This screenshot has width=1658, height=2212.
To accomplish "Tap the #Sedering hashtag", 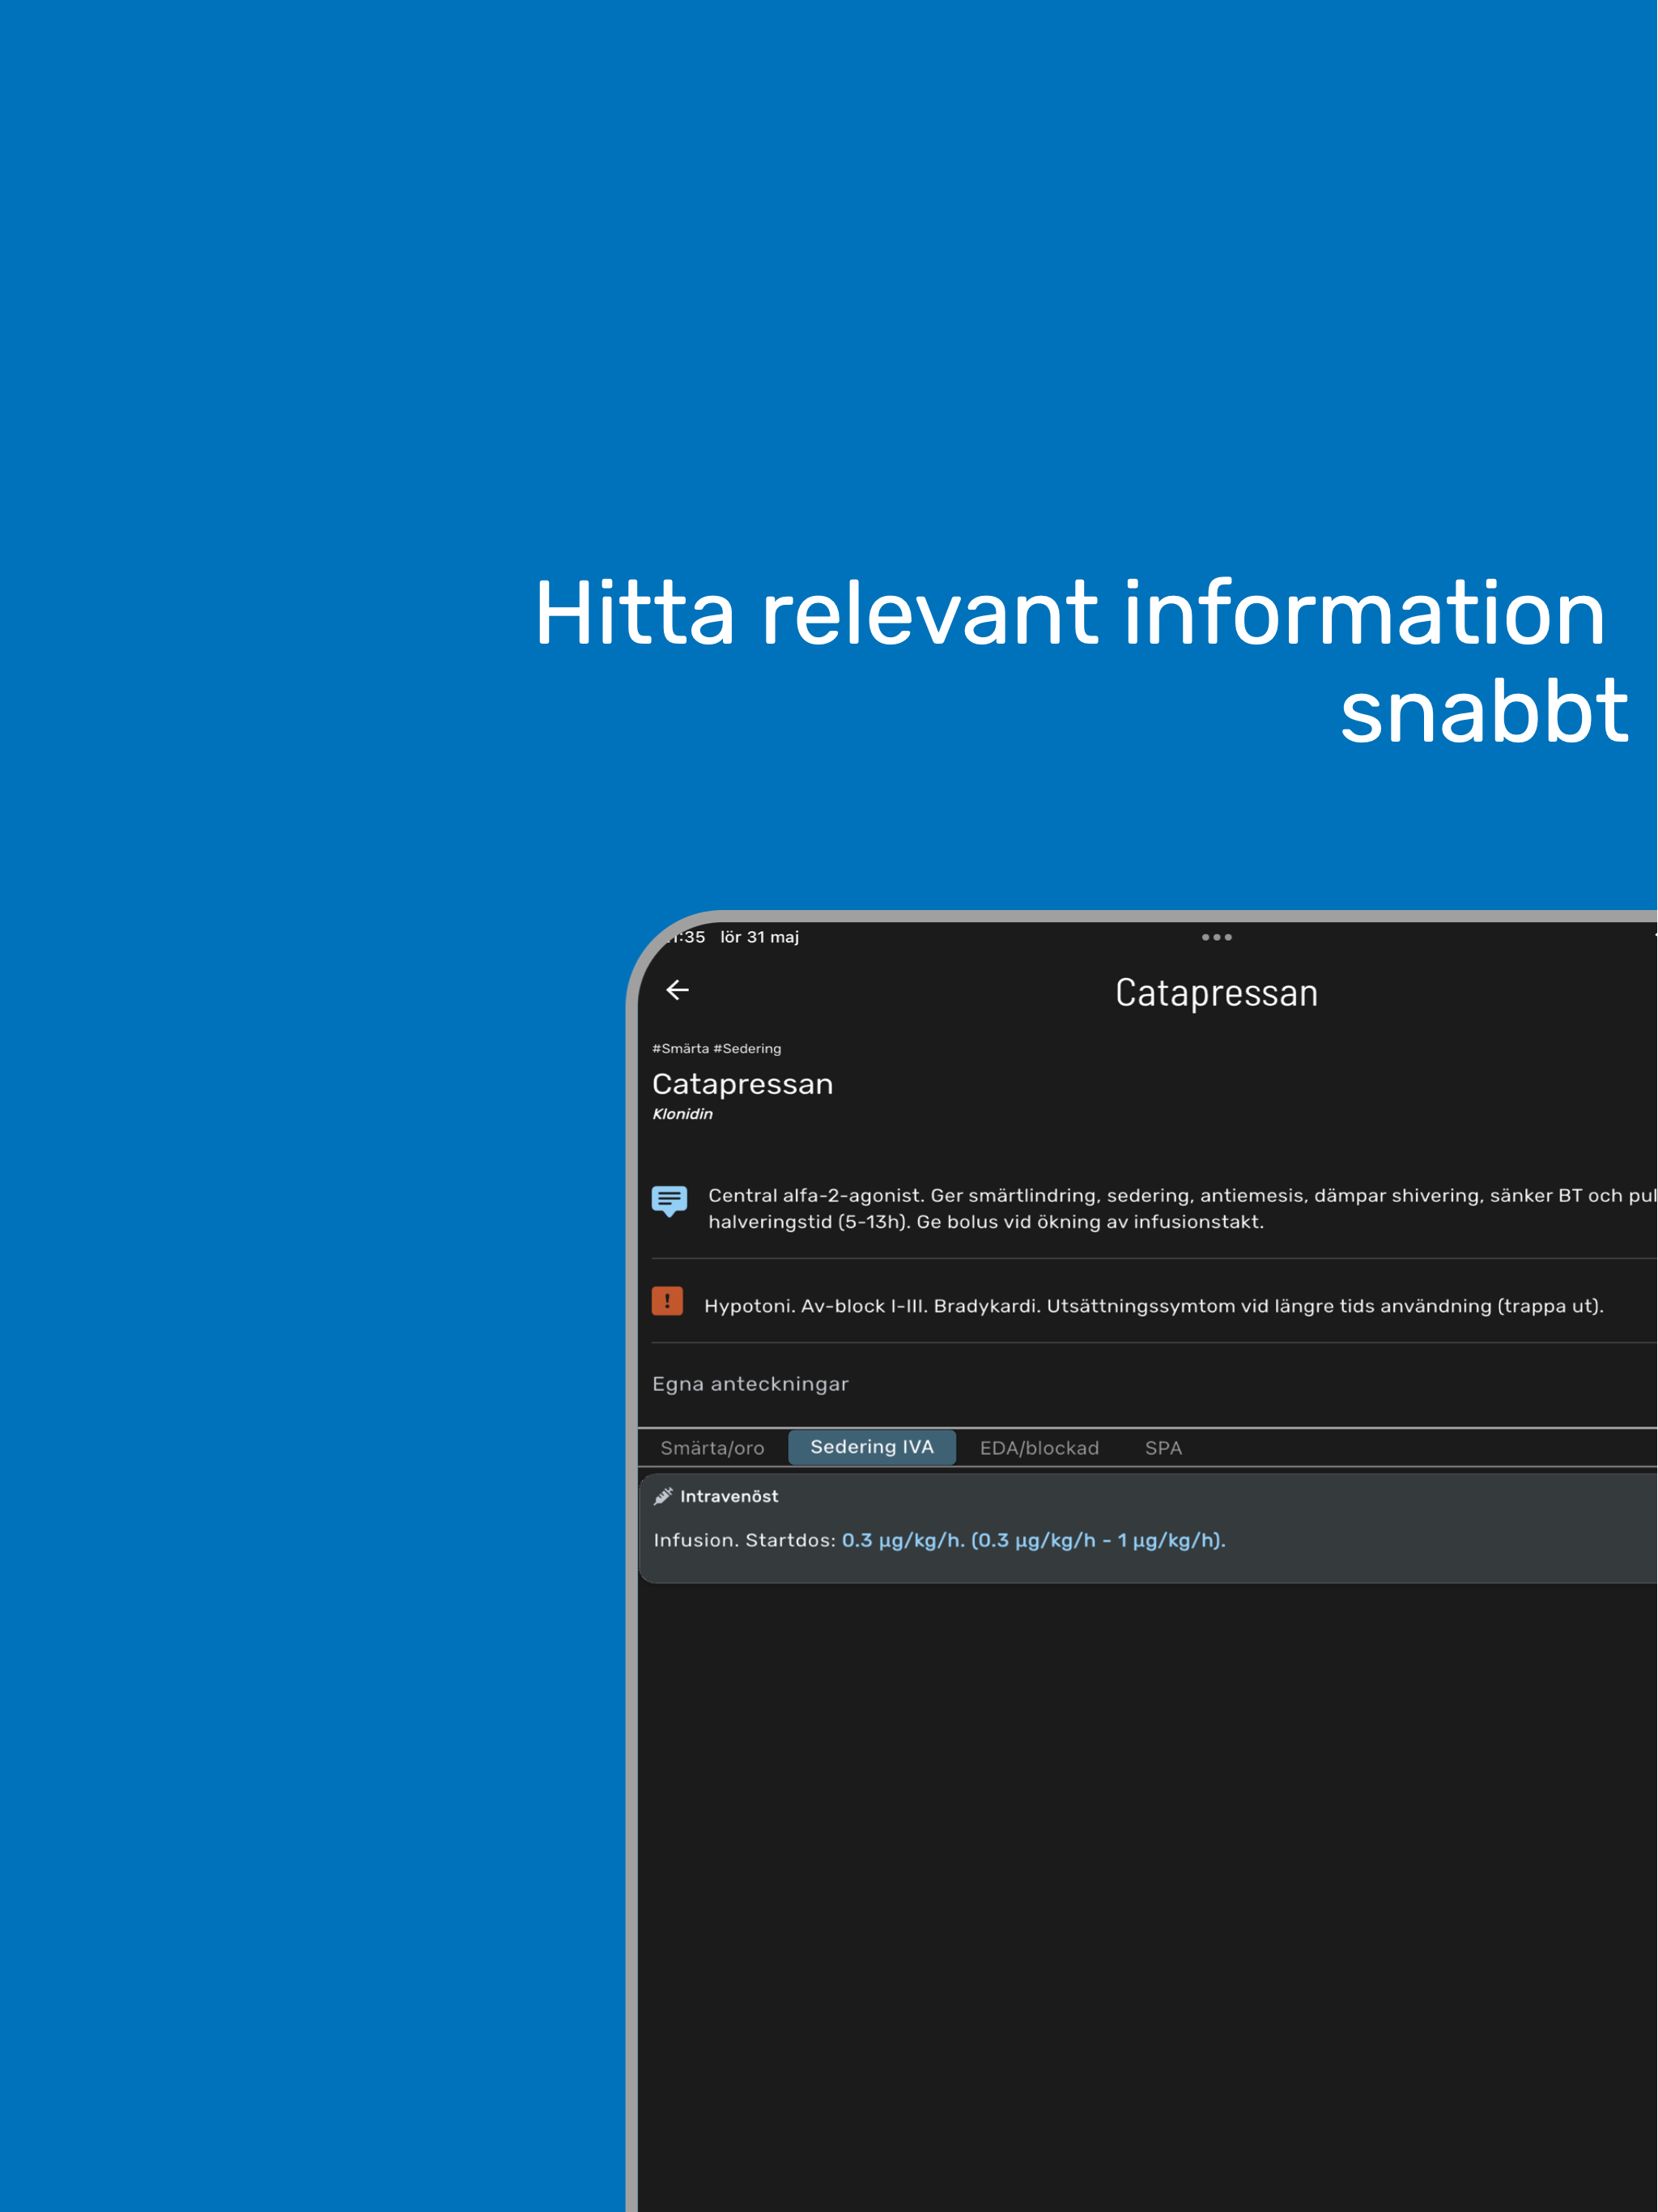I will [747, 1048].
